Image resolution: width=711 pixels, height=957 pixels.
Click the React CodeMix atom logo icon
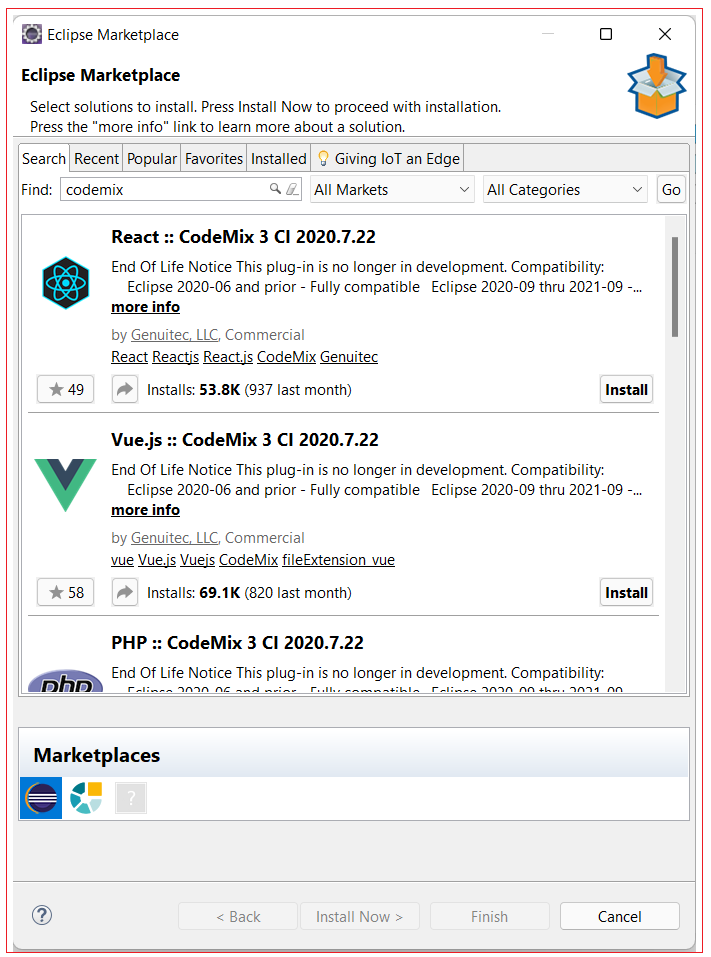(x=65, y=283)
